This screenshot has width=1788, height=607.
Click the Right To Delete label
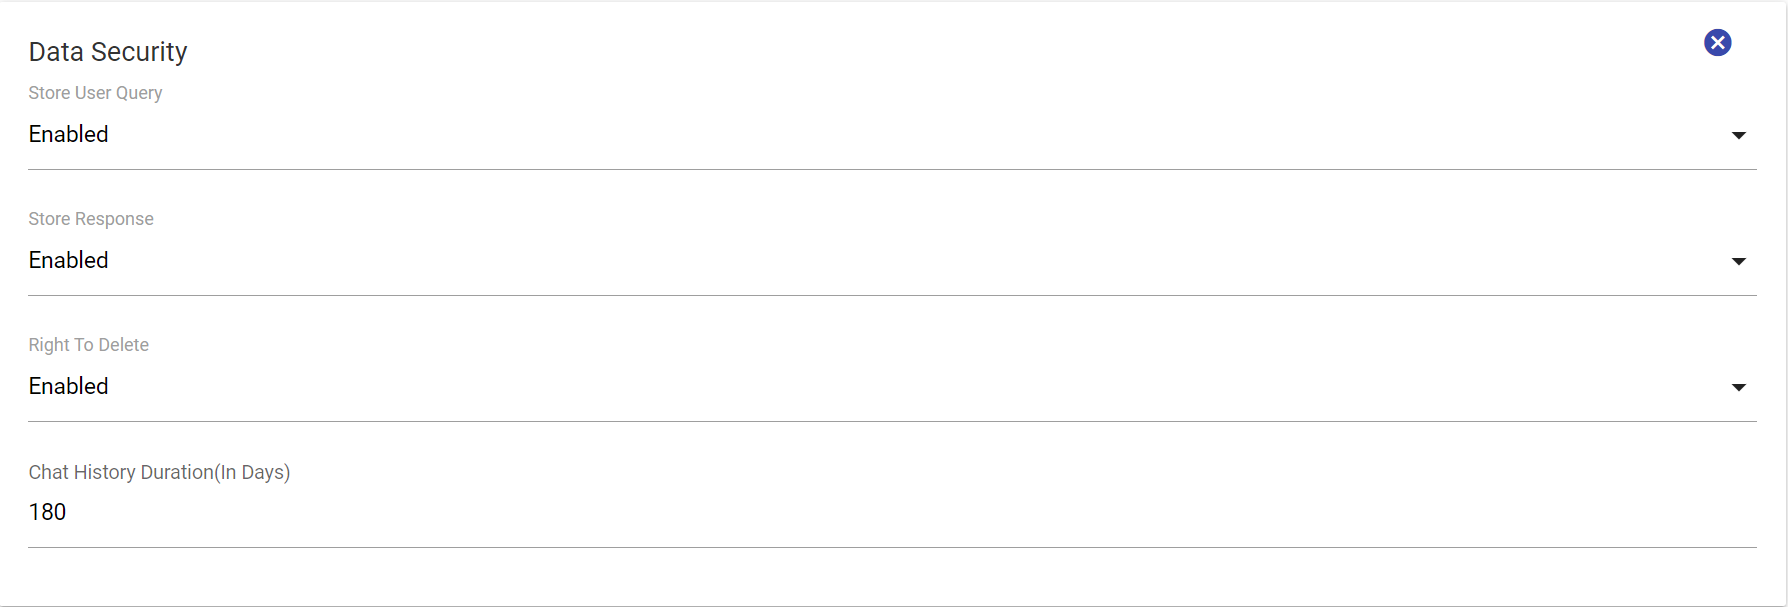pyautogui.click(x=89, y=345)
